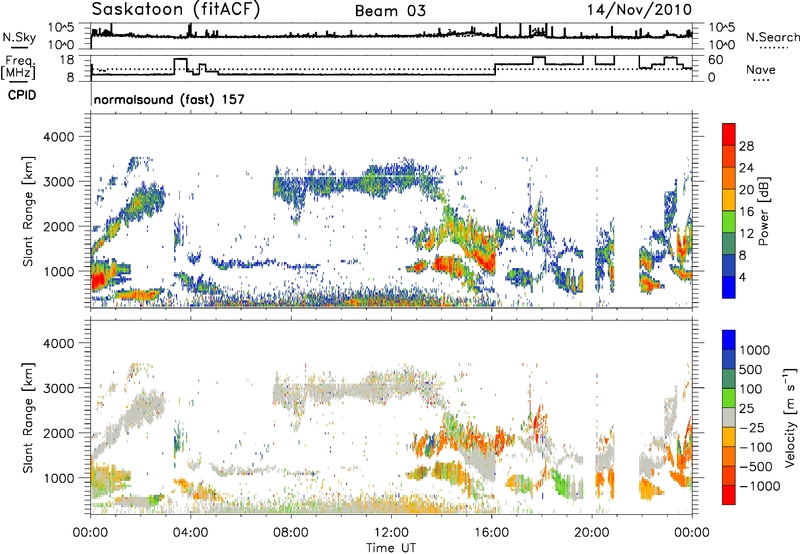800x554 pixels.
Task: Click the '28' tick on Power colorbar
Action: tap(746, 146)
